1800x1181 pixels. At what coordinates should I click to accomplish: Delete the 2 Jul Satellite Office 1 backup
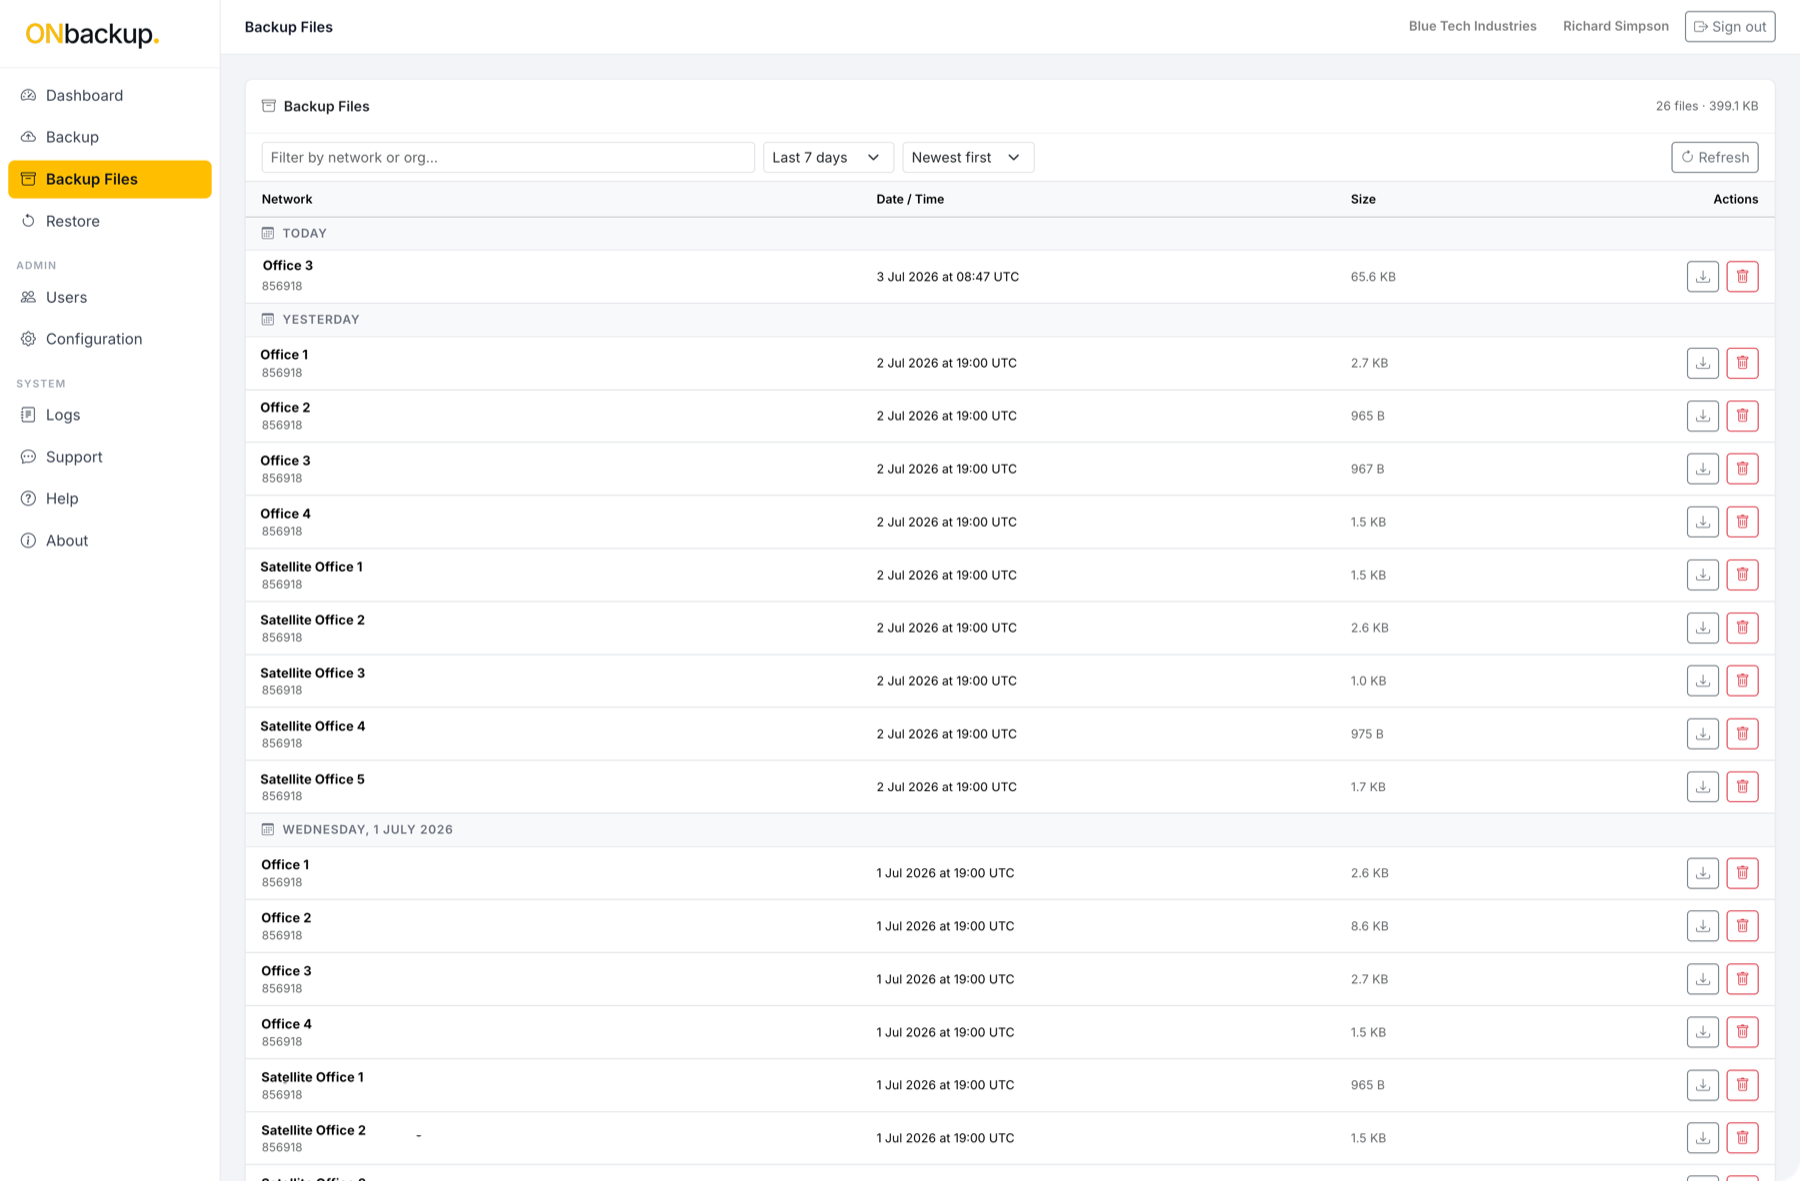pos(1742,575)
